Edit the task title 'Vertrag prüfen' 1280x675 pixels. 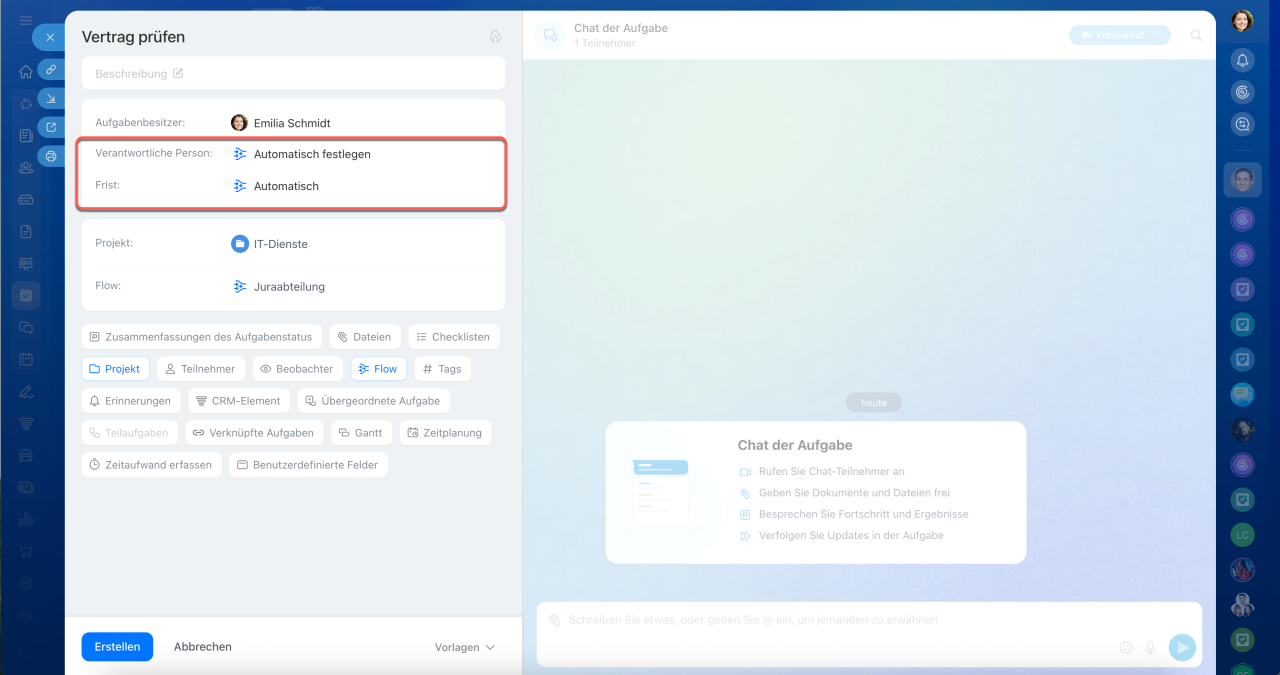pyautogui.click(x=133, y=37)
